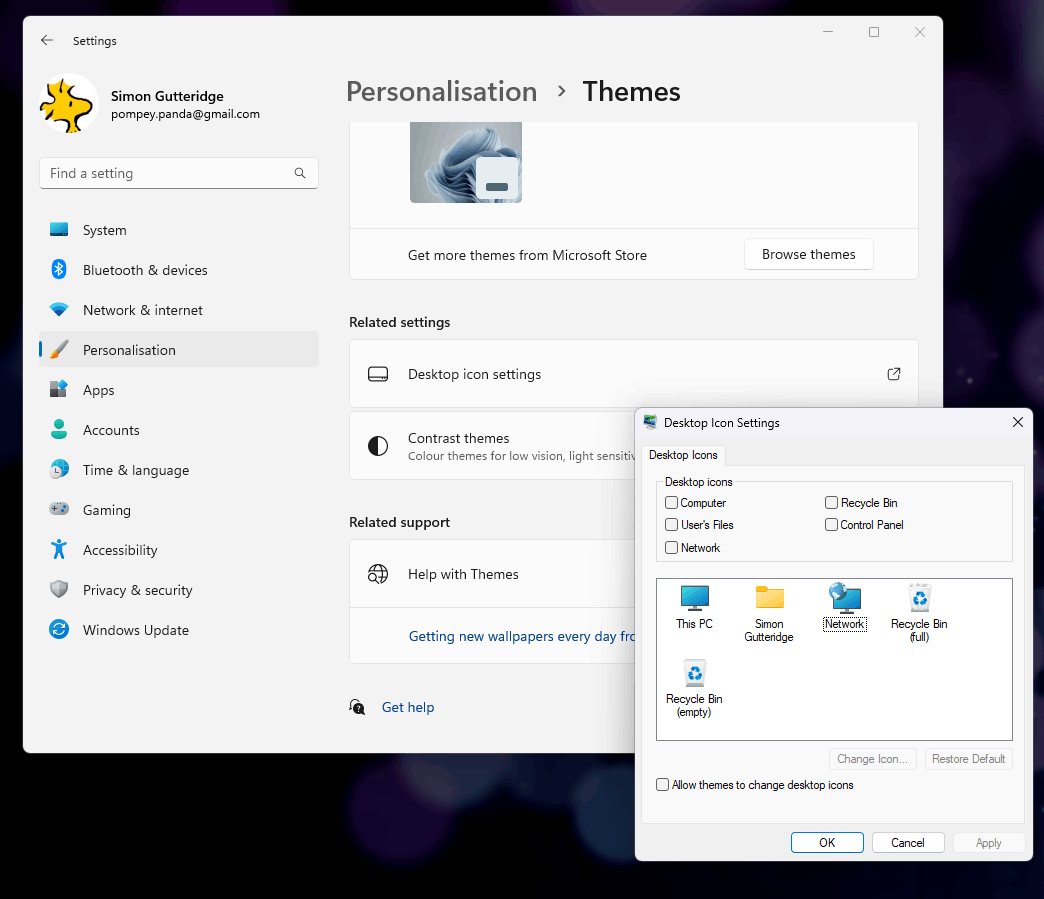Screen dimensions: 1044x899
Task: Click the Time & language globe icon
Action: pyautogui.click(x=59, y=469)
